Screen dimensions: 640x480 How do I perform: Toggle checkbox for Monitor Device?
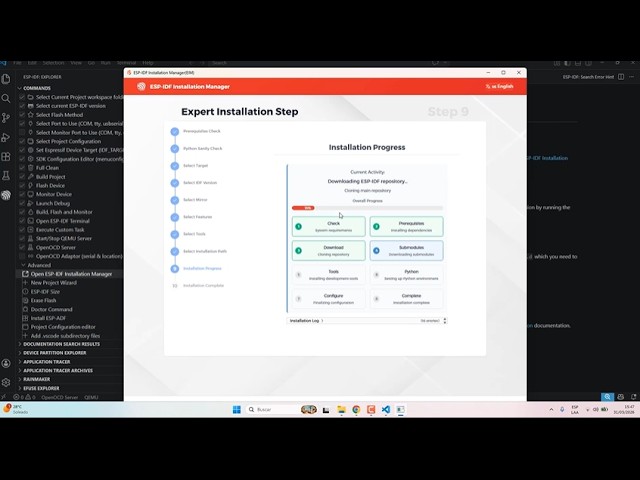click(x=22, y=194)
